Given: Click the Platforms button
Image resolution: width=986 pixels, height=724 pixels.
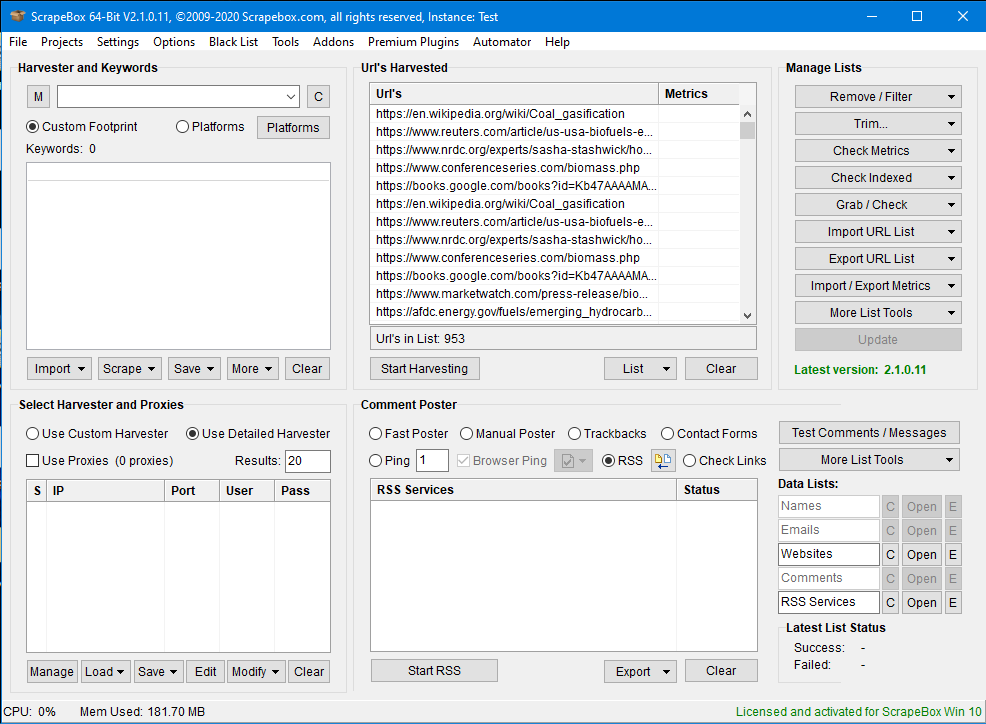Looking at the screenshot, I should [x=293, y=128].
